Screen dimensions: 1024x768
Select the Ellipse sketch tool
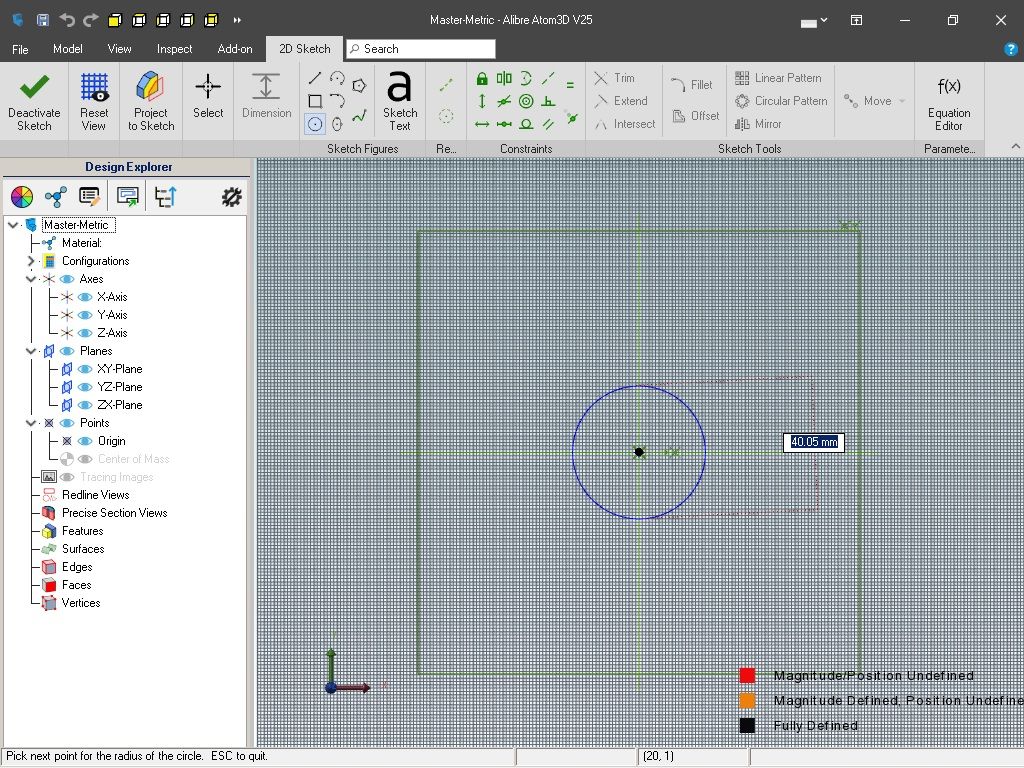(337, 124)
